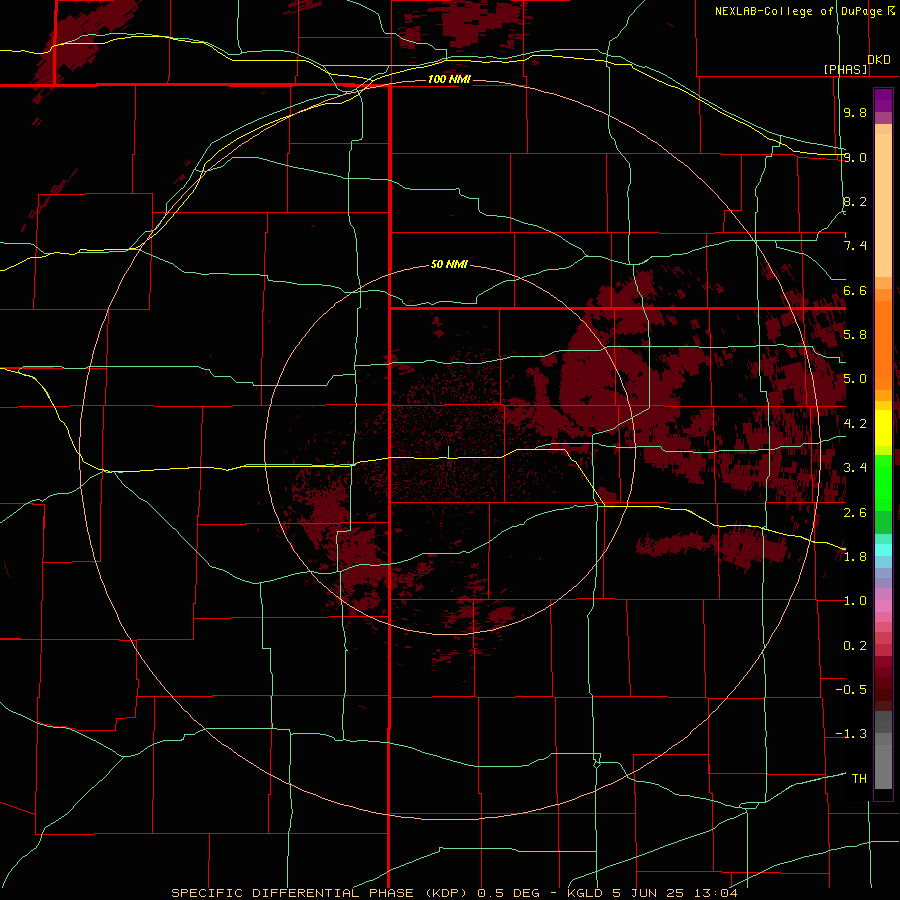Screen dimensions: 900x900
Task: Pick the purple segment atop the color bar
Action: [883, 100]
